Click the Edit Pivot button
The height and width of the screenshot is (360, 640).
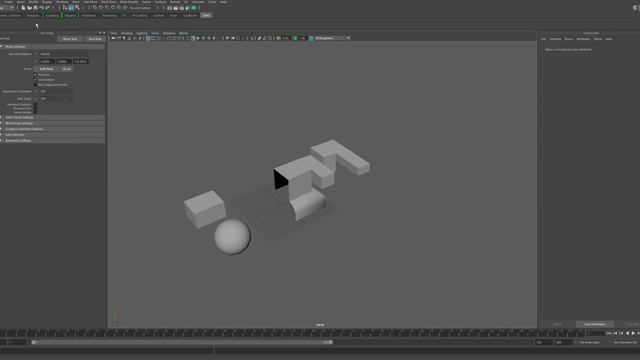[47, 69]
